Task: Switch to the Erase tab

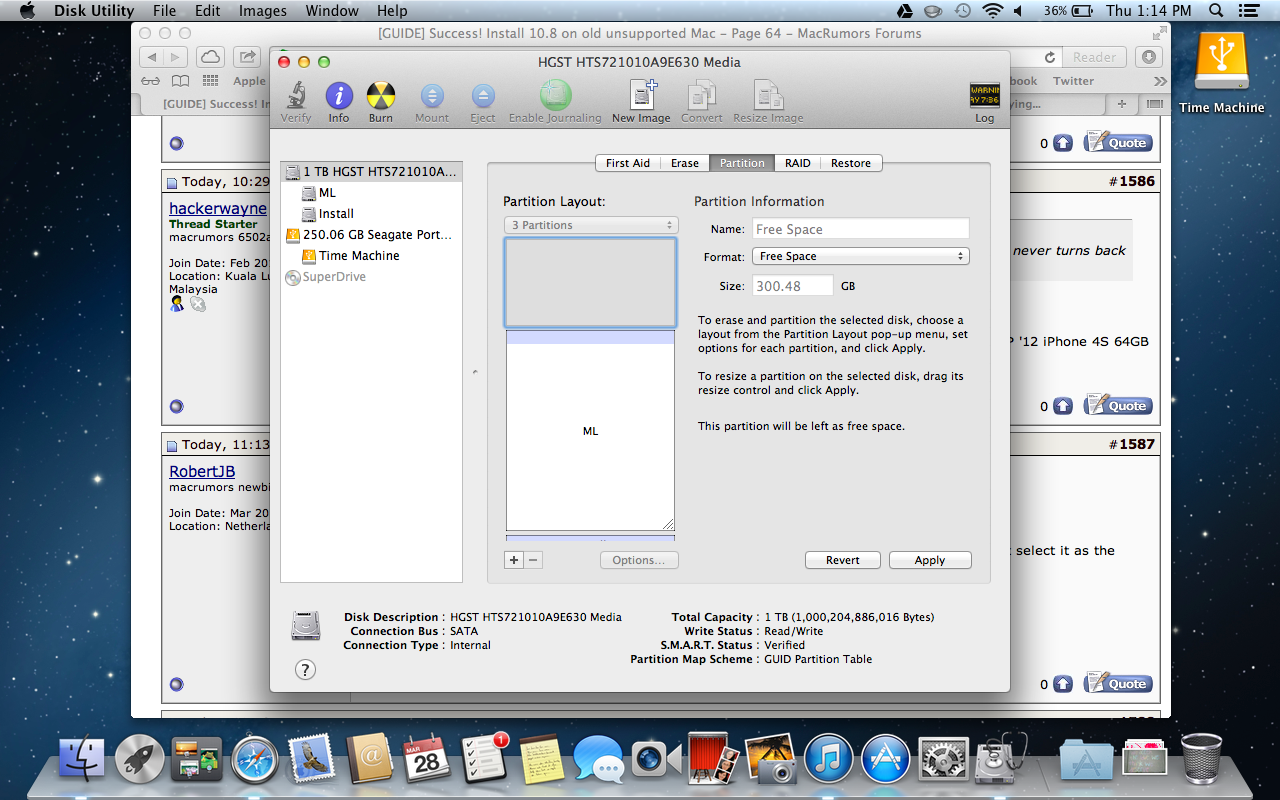Action: pos(685,163)
